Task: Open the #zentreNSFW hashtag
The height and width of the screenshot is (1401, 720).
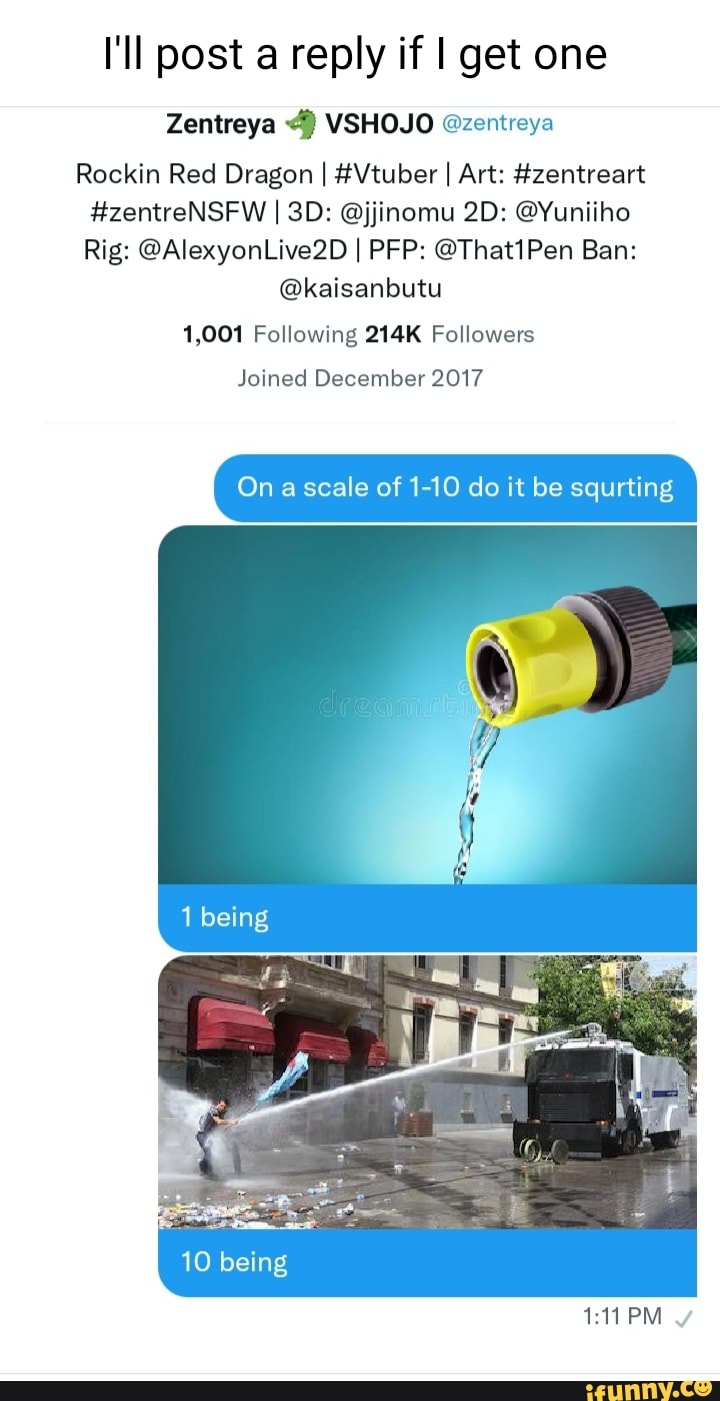Action: click(x=165, y=212)
